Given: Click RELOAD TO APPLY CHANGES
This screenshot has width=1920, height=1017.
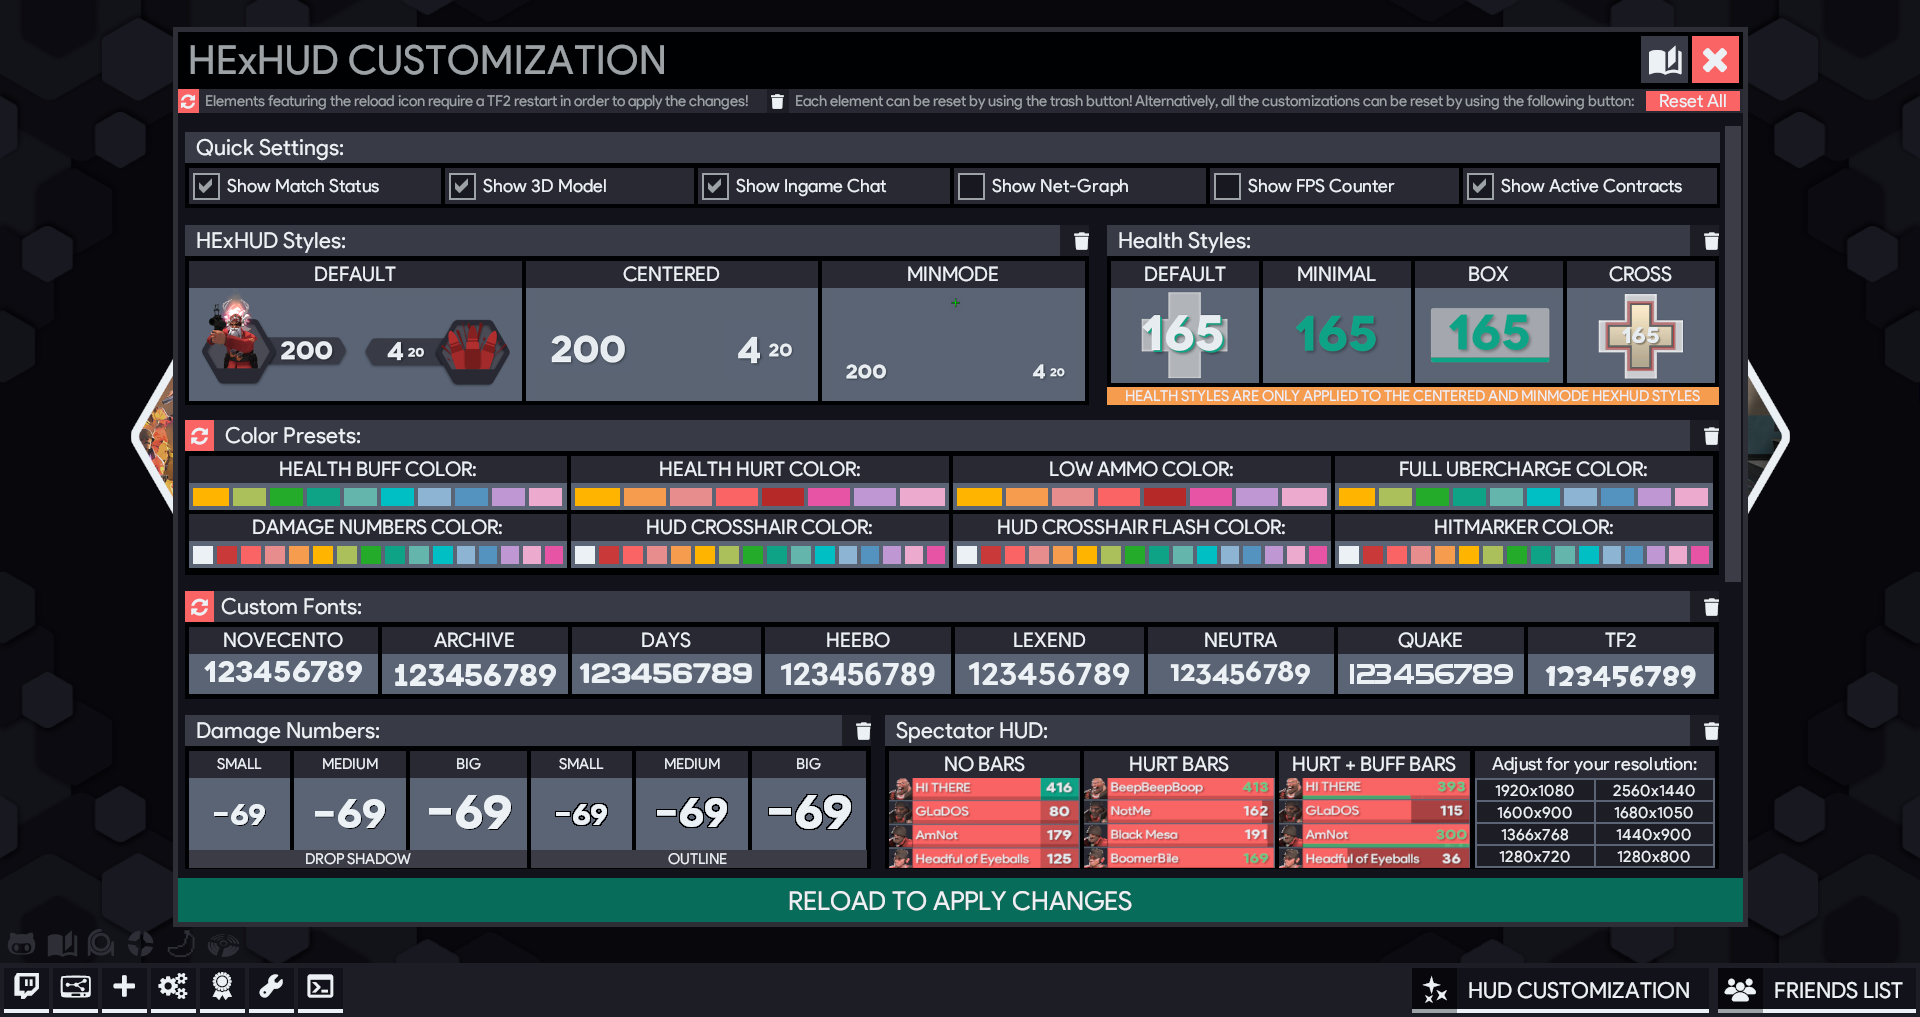Looking at the screenshot, I should [x=960, y=901].
